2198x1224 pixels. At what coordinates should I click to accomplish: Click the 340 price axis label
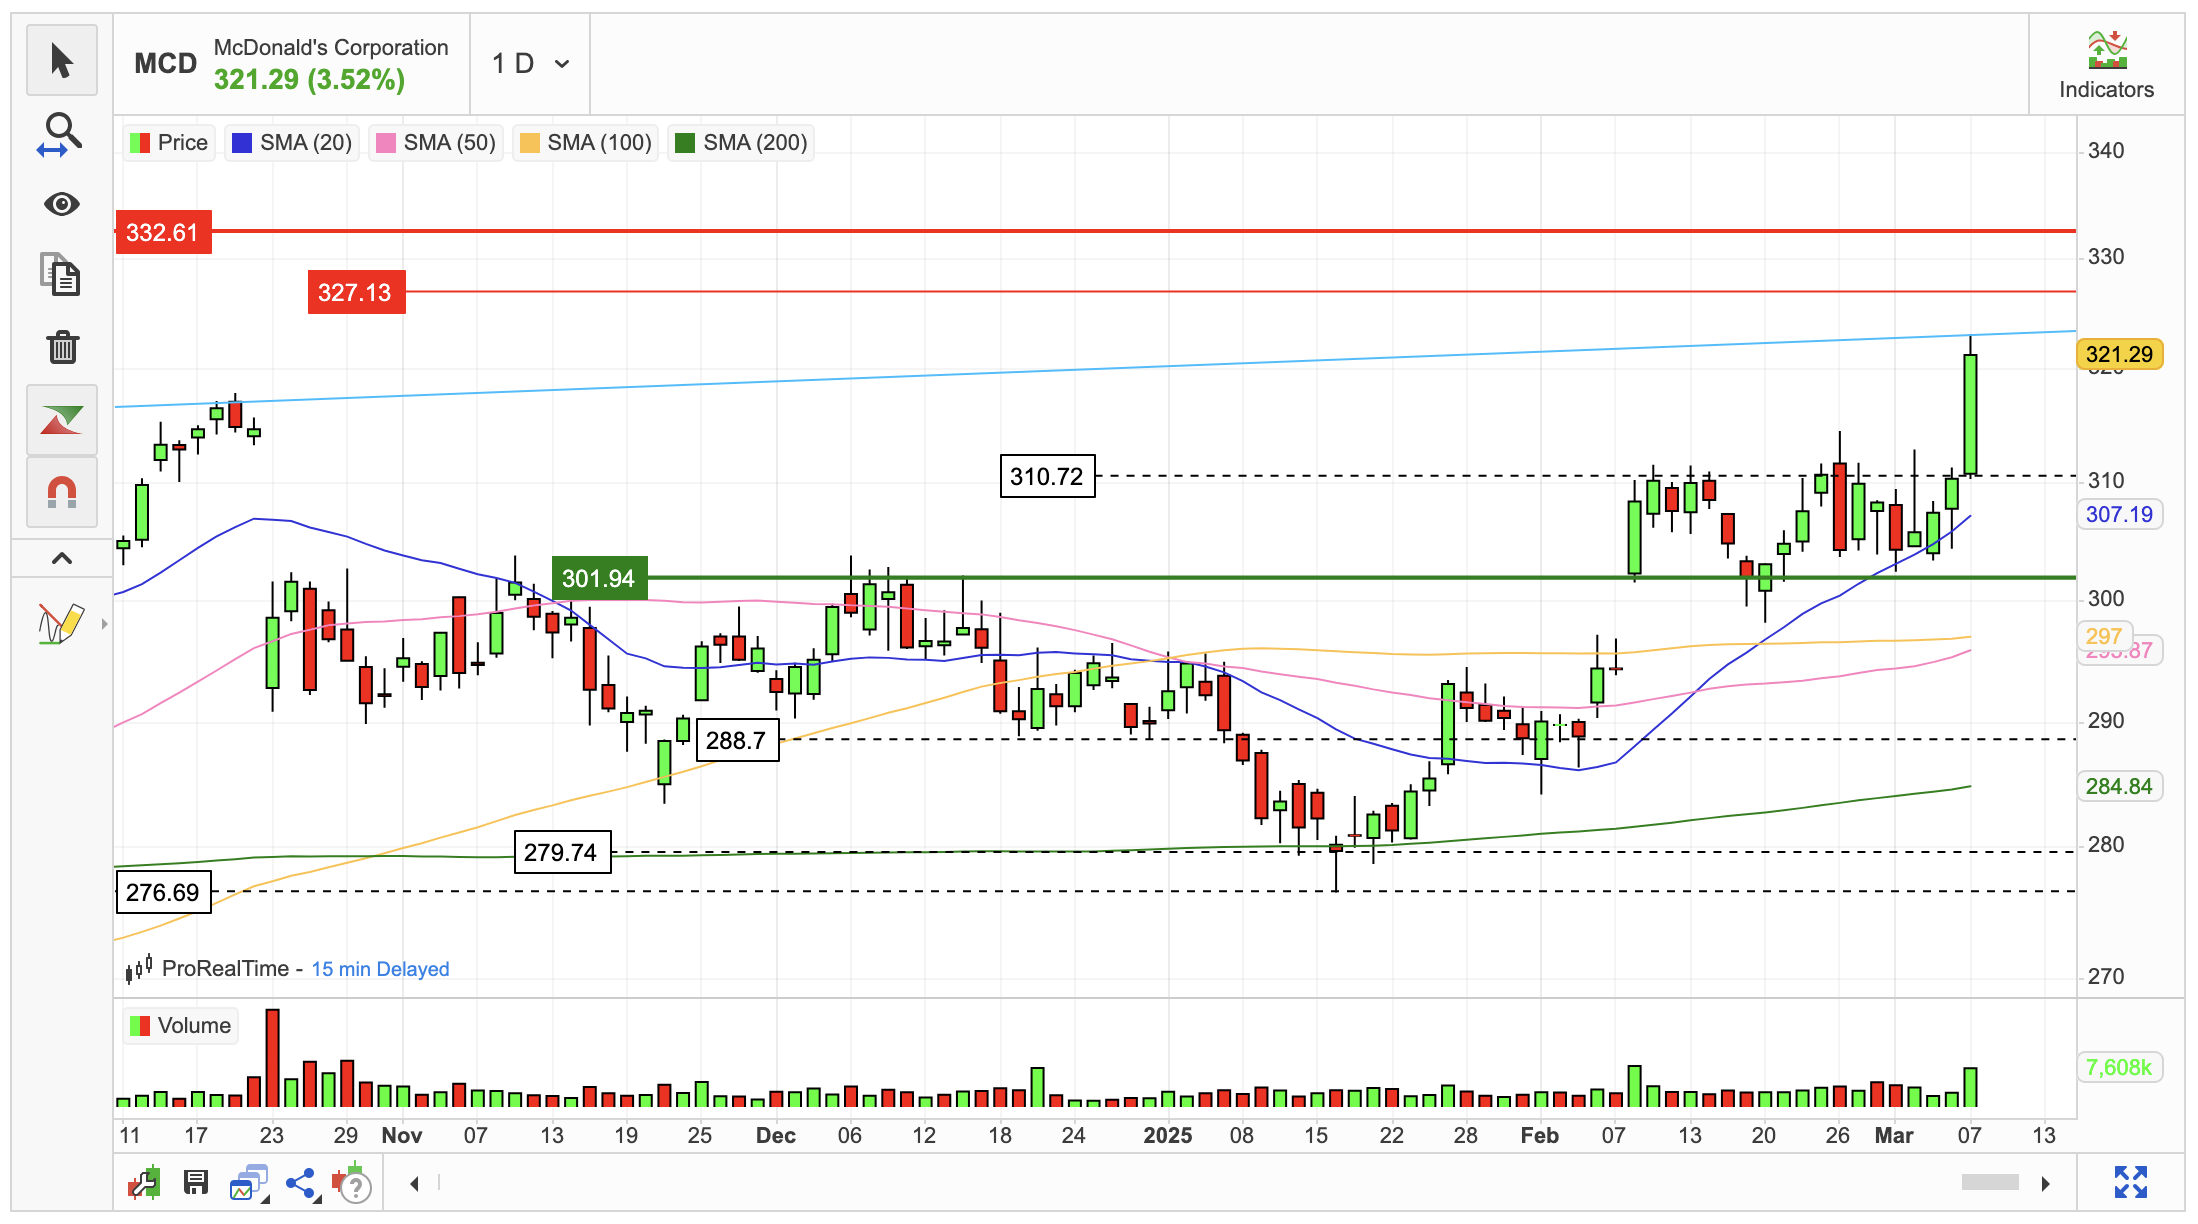point(2106,151)
